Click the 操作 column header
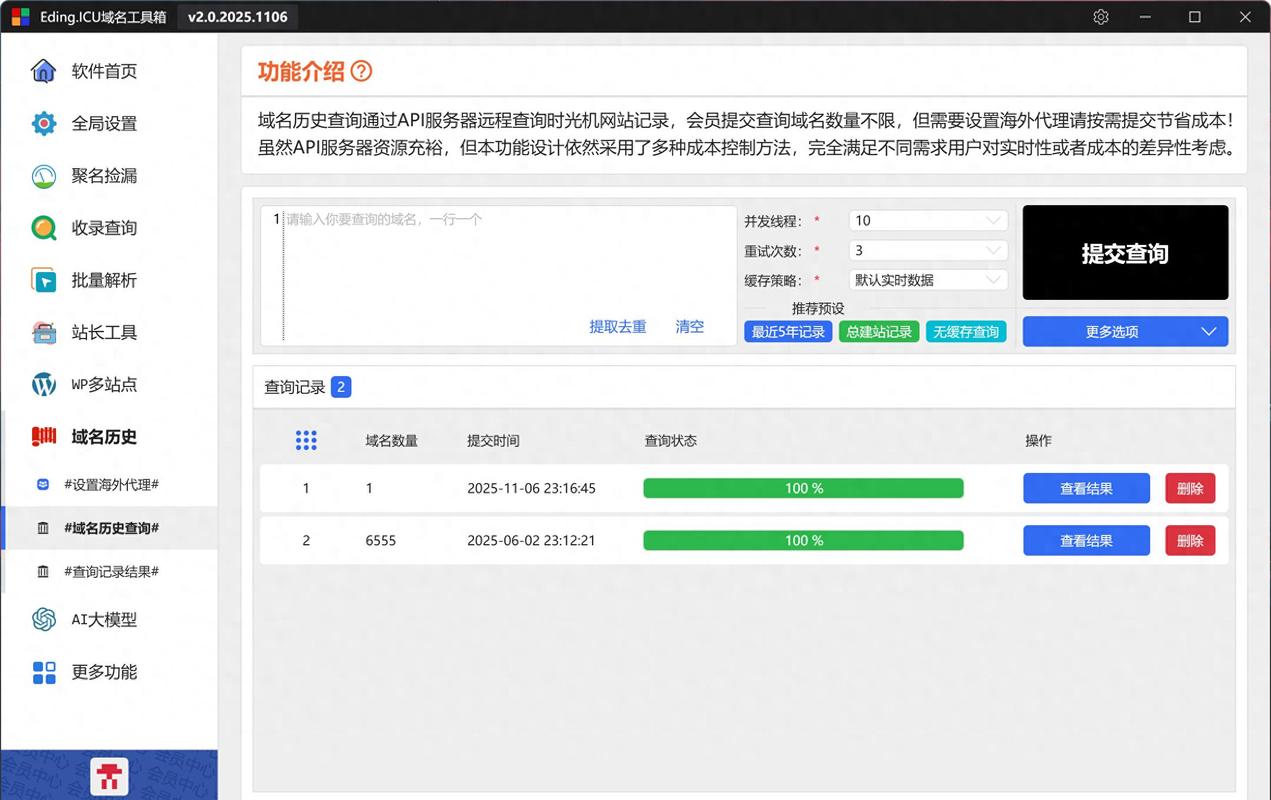 click(x=1038, y=441)
